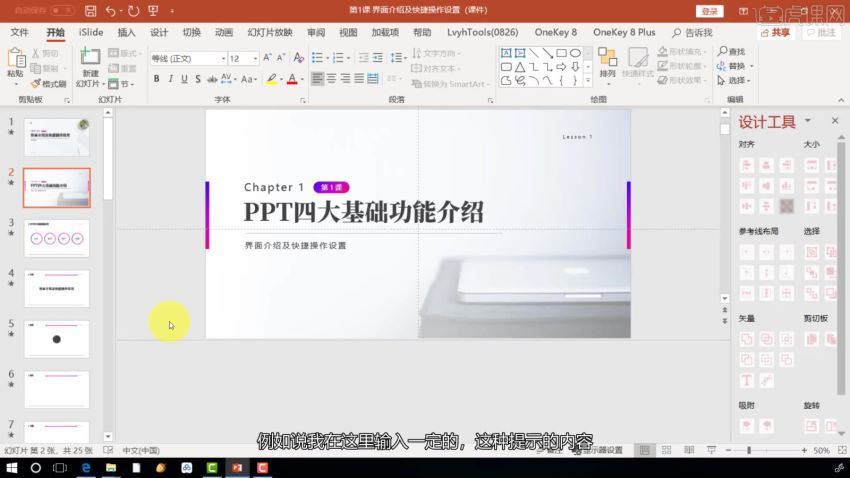Open the Replace (替换) dropdown arrow
850x478 pixels.
coord(751,66)
